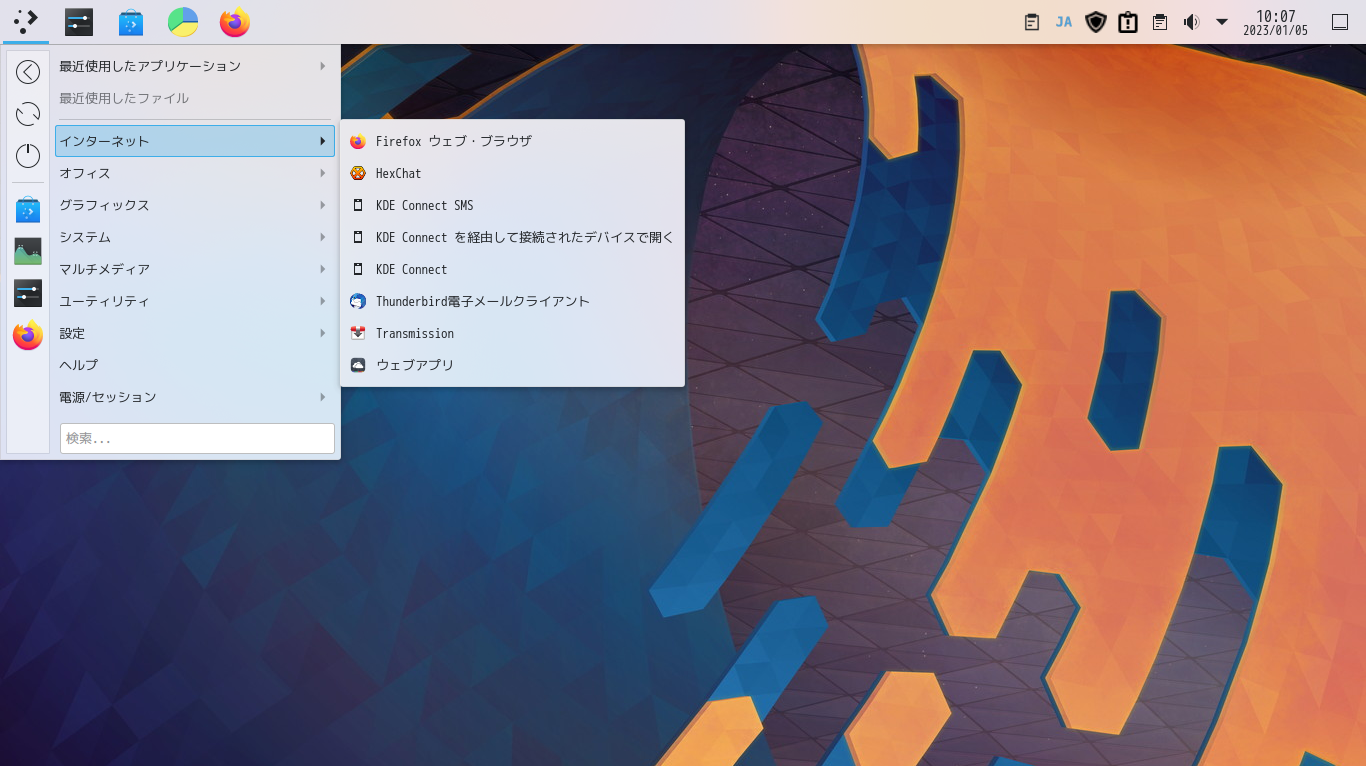Switch keyboard layout via JA indicator

click(x=1064, y=22)
